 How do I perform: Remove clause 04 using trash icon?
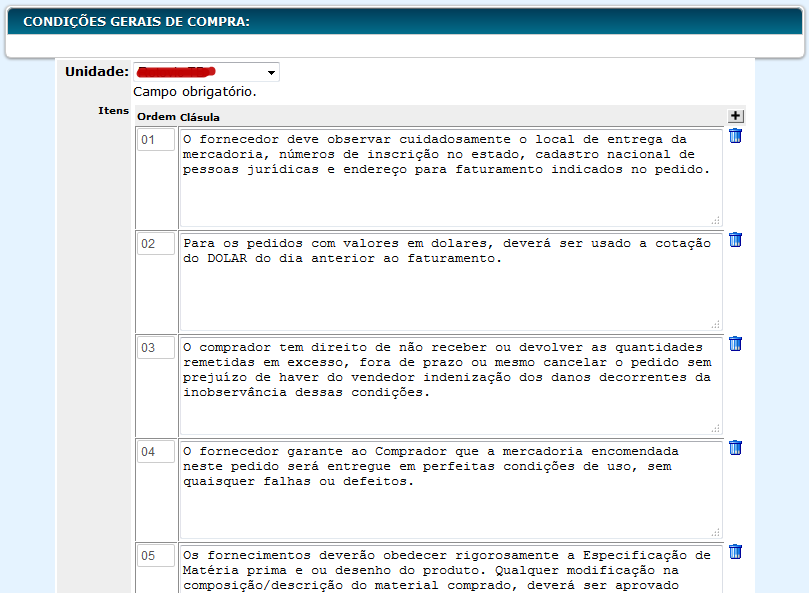click(x=735, y=448)
